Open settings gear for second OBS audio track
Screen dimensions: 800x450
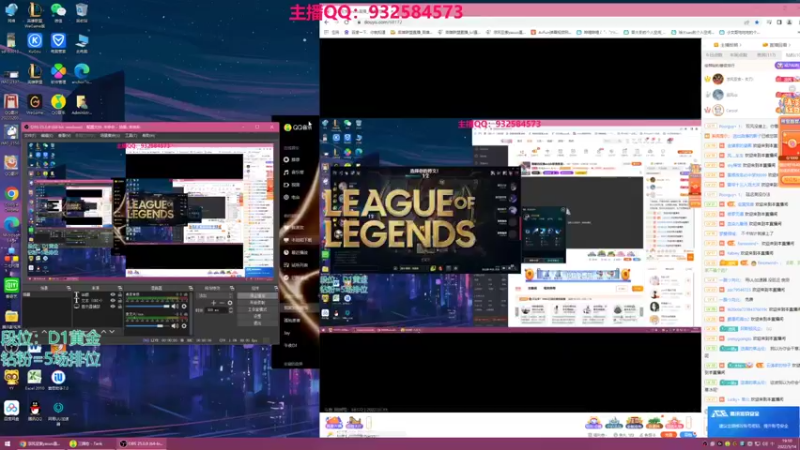tap(184, 326)
